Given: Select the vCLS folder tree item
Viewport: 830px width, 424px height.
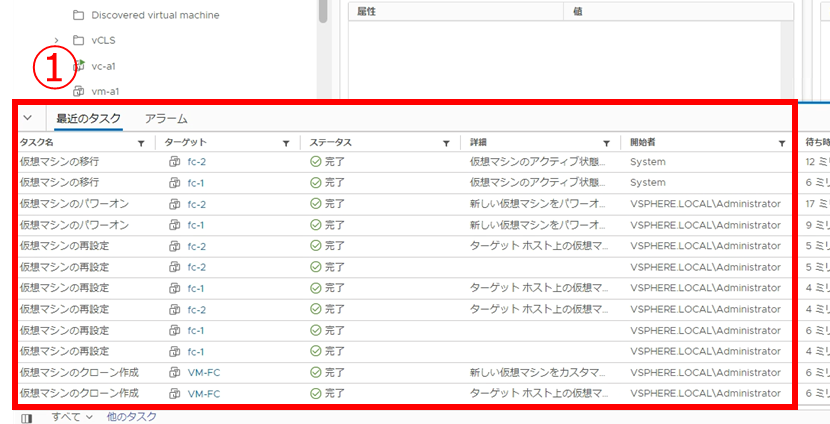Looking at the screenshot, I should click(x=103, y=40).
